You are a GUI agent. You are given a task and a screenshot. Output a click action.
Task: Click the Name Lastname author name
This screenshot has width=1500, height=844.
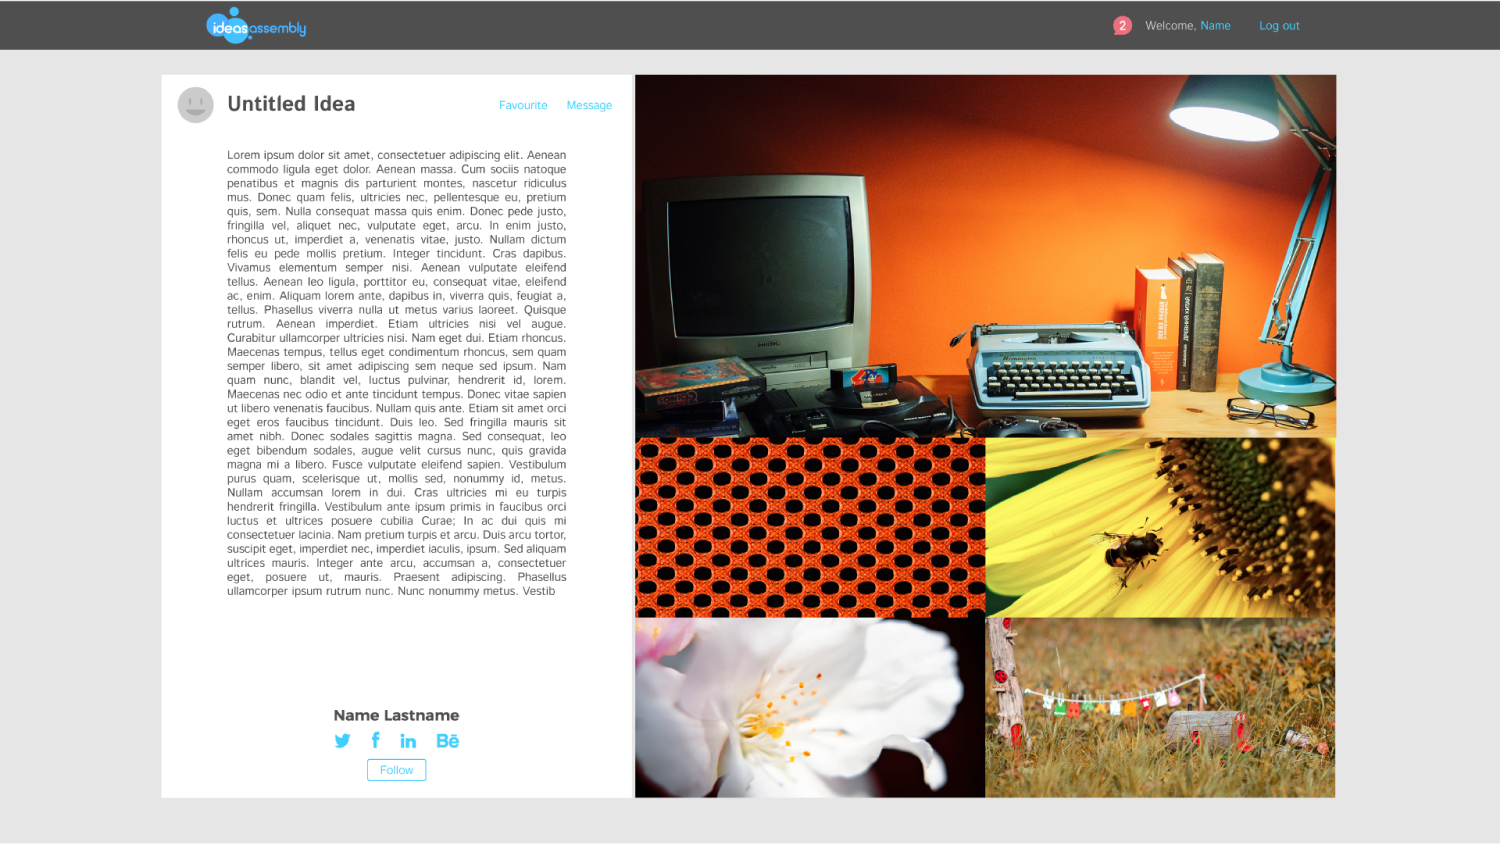(396, 715)
